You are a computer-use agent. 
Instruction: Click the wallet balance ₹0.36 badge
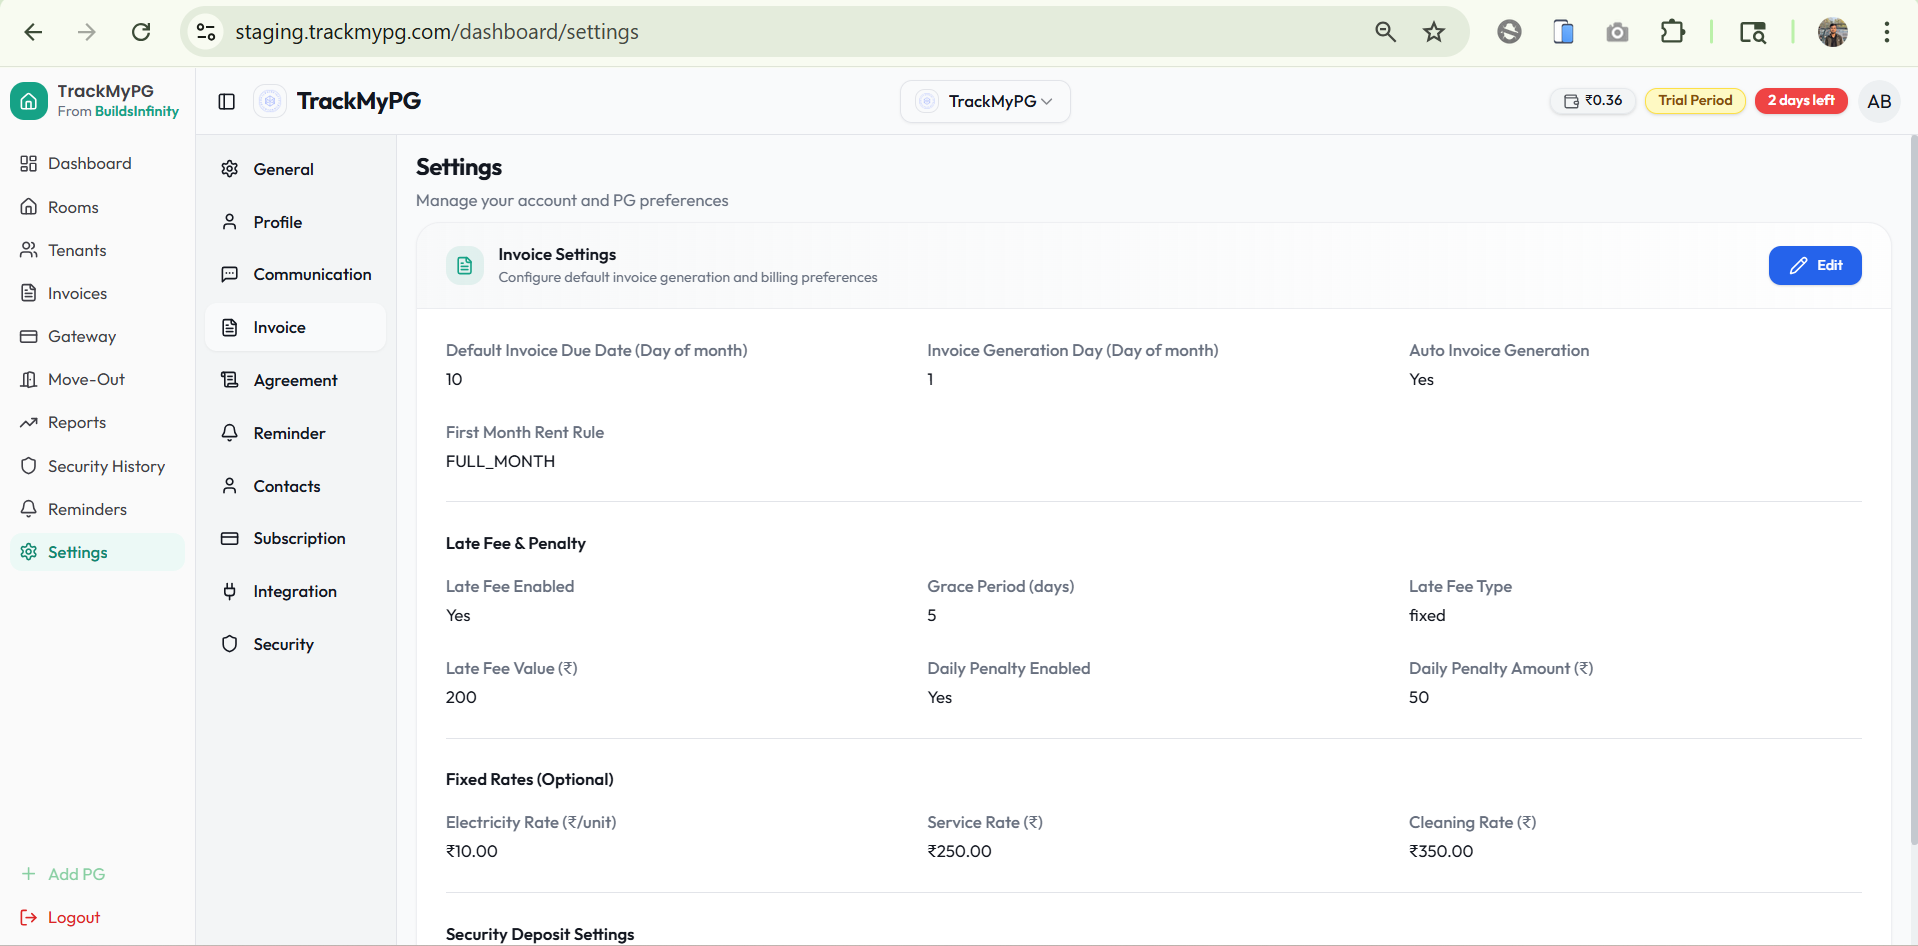pyautogui.click(x=1593, y=100)
